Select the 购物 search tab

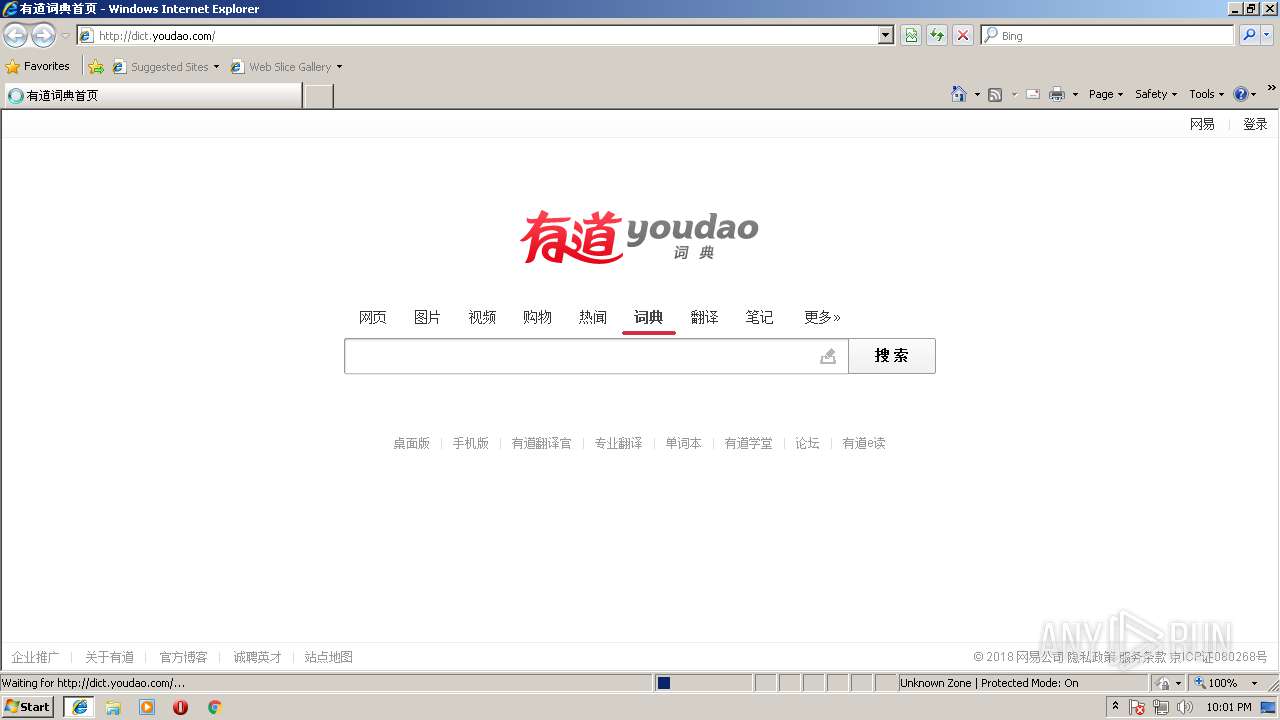[x=537, y=317]
